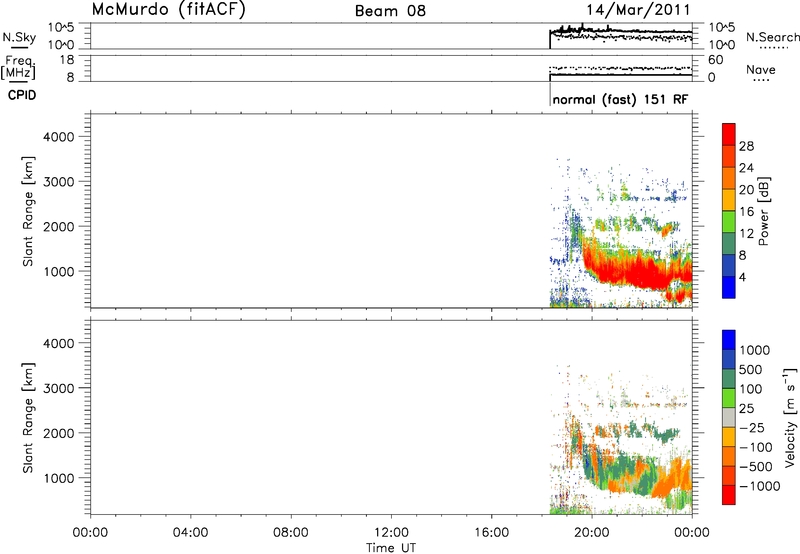Image resolution: width=800 pixels, height=554 pixels.
Task: Click the velocity colorbar value '-1000'
Action: coord(760,486)
